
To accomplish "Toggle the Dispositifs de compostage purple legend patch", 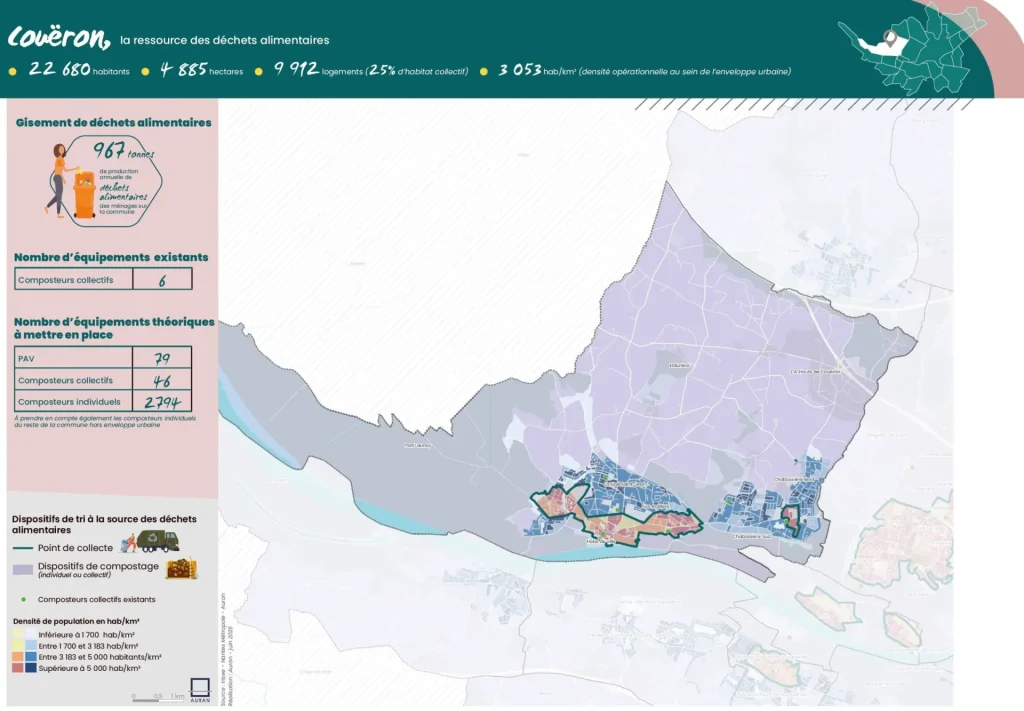I will tap(24, 567).
